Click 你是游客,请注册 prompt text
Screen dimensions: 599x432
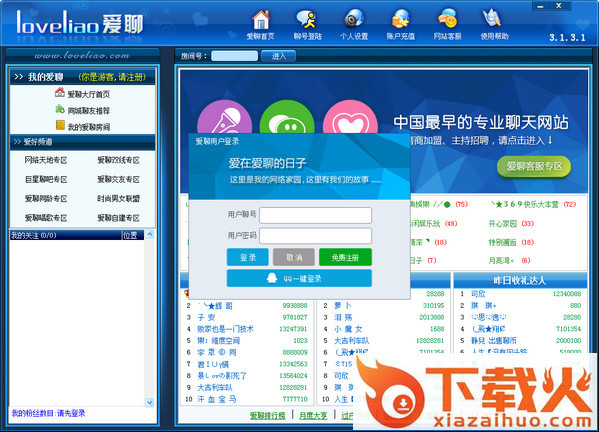click(112, 77)
